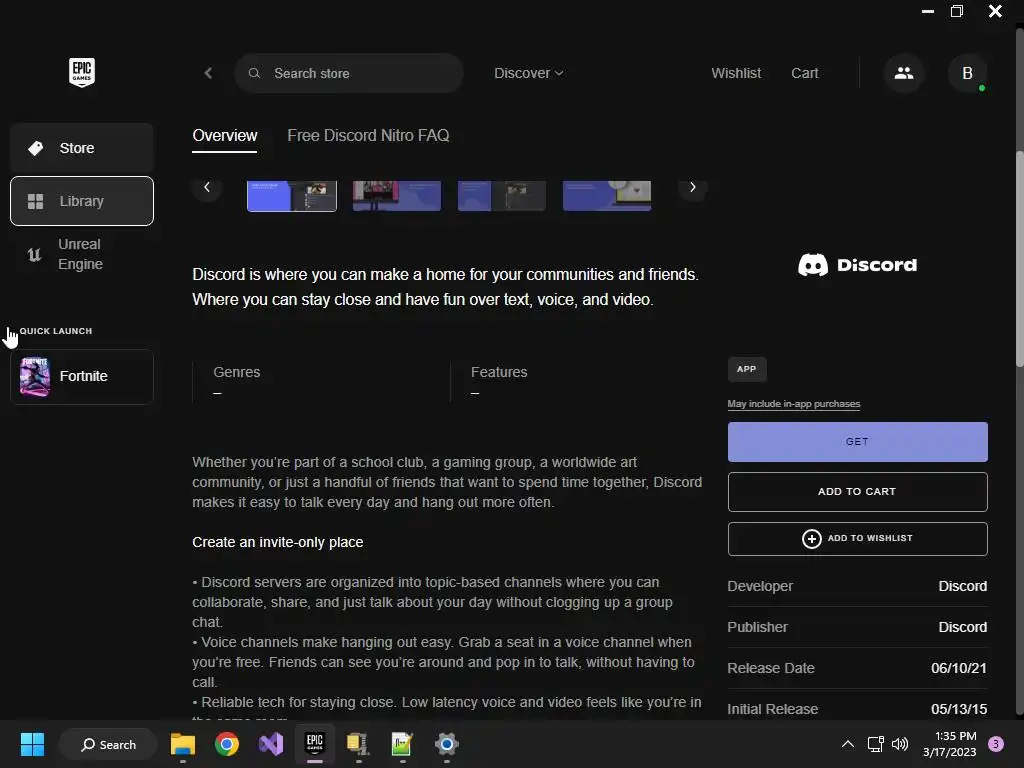Click the initial release date 05/13/15

point(959,709)
